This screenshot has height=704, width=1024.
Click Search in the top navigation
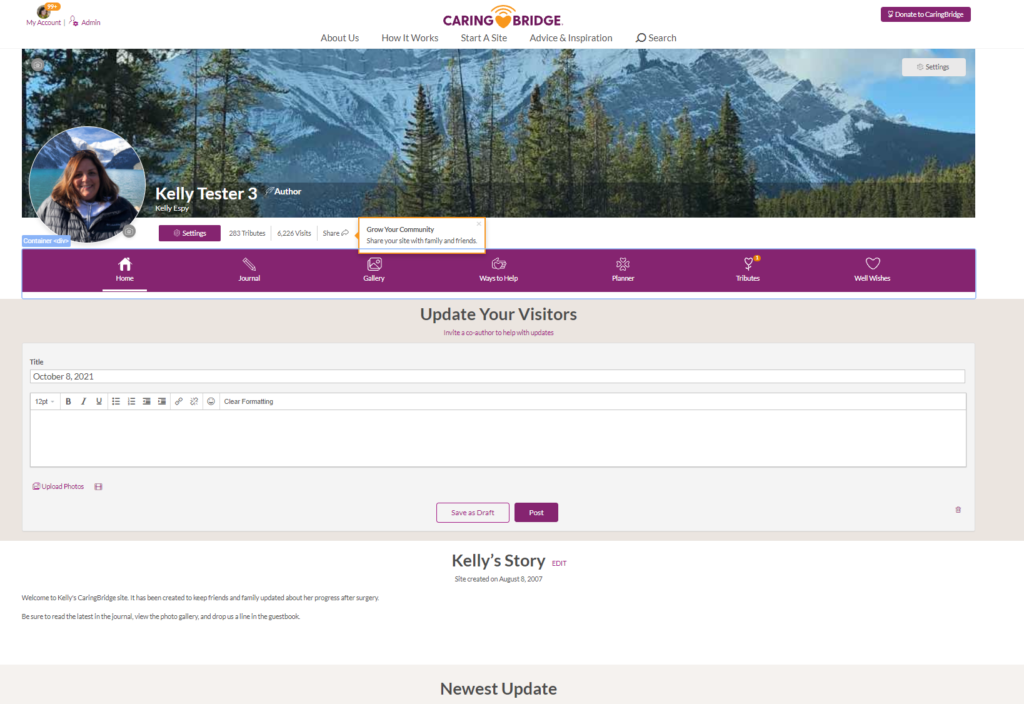point(656,38)
